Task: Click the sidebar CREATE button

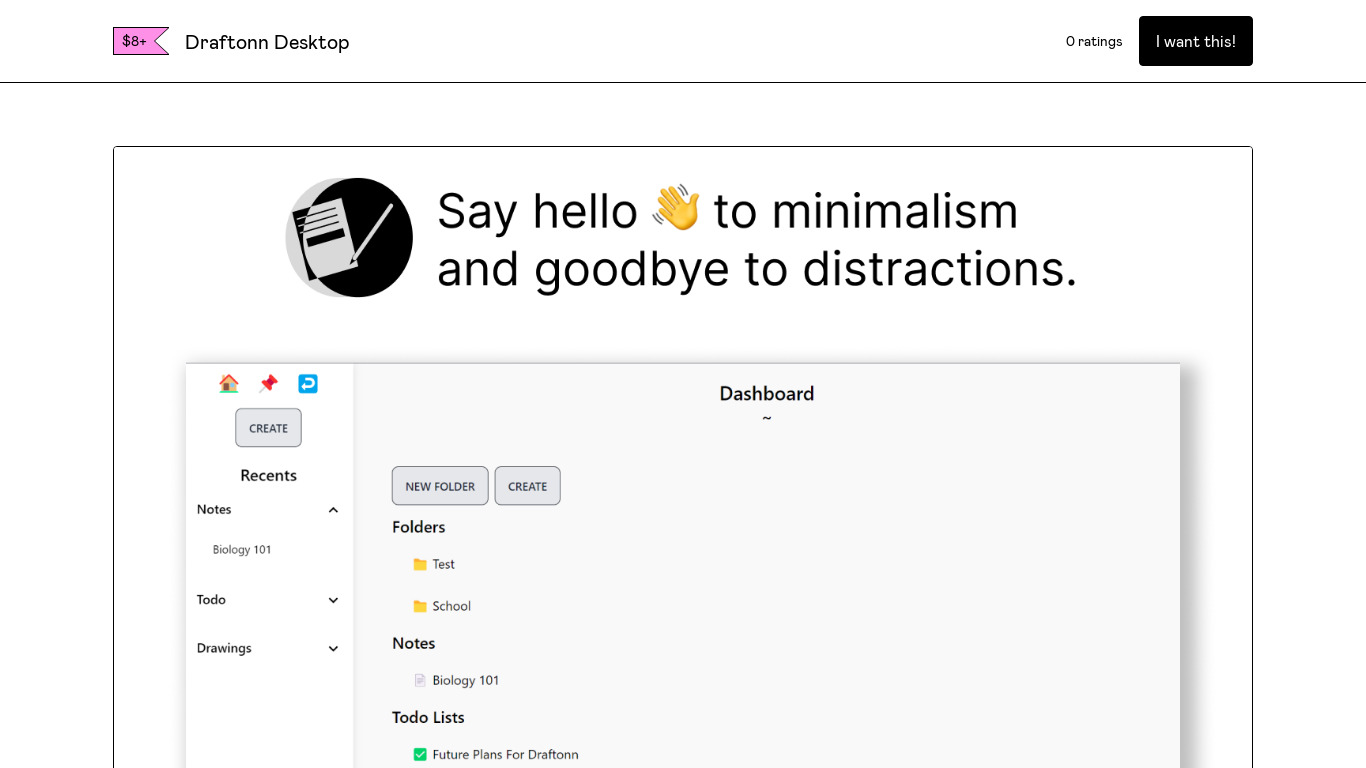Action: tap(268, 428)
